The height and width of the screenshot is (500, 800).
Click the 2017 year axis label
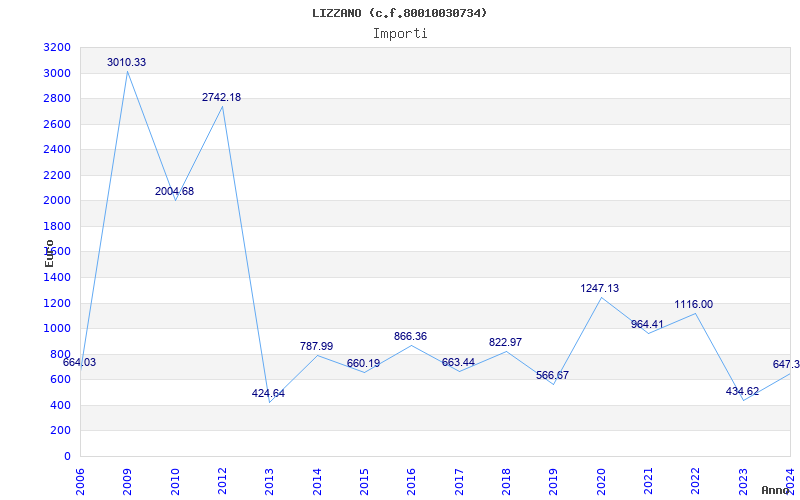[459, 482]
